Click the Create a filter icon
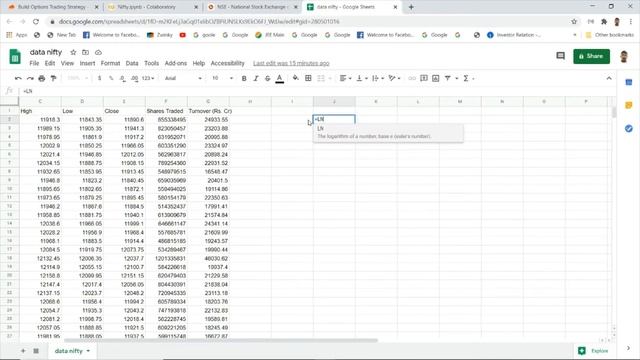 448,78
